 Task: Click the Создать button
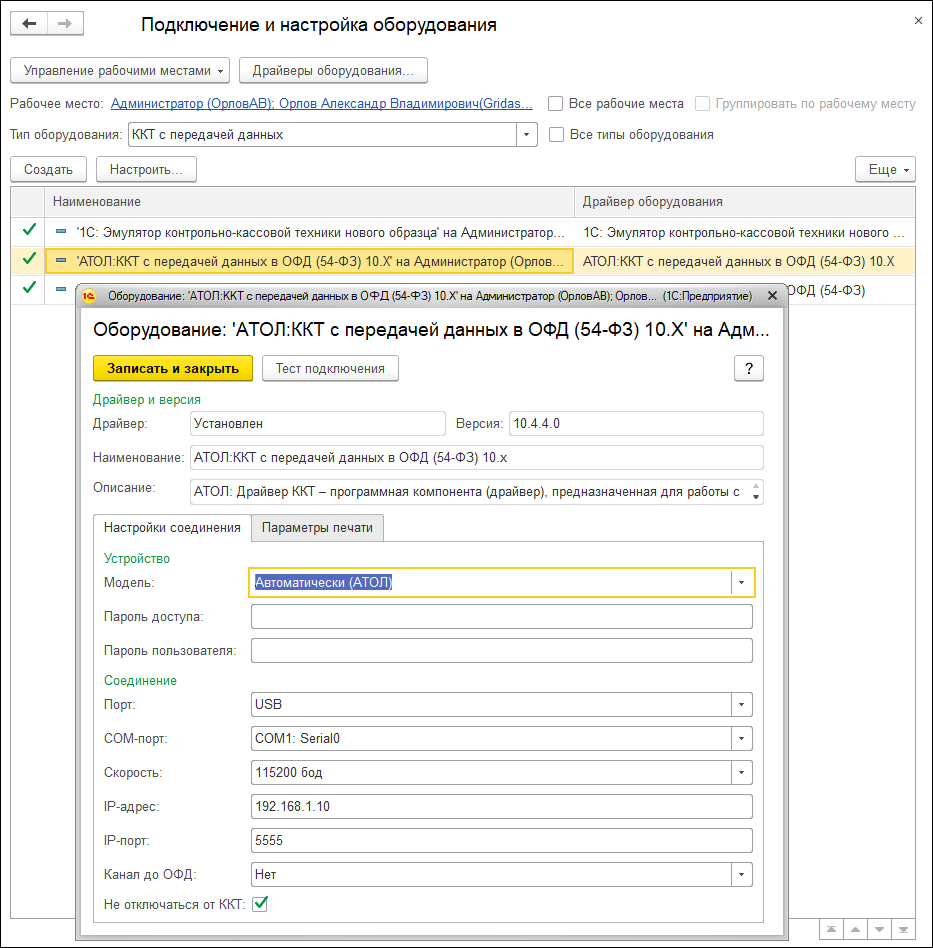[48, 169]
